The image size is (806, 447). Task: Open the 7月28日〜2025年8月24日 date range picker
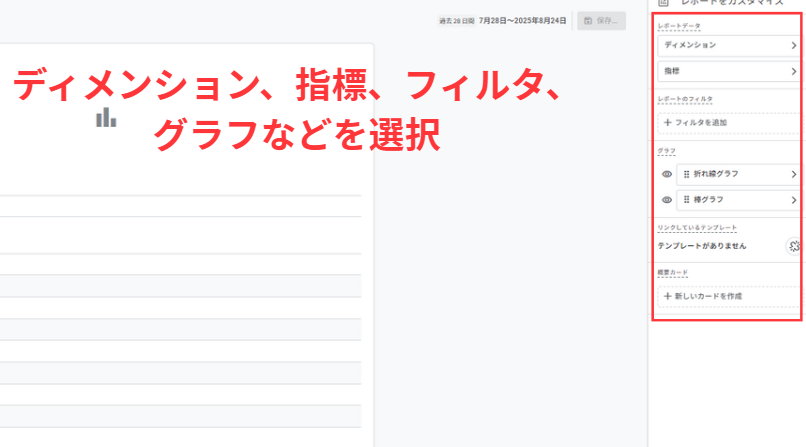tap(523, 21)
